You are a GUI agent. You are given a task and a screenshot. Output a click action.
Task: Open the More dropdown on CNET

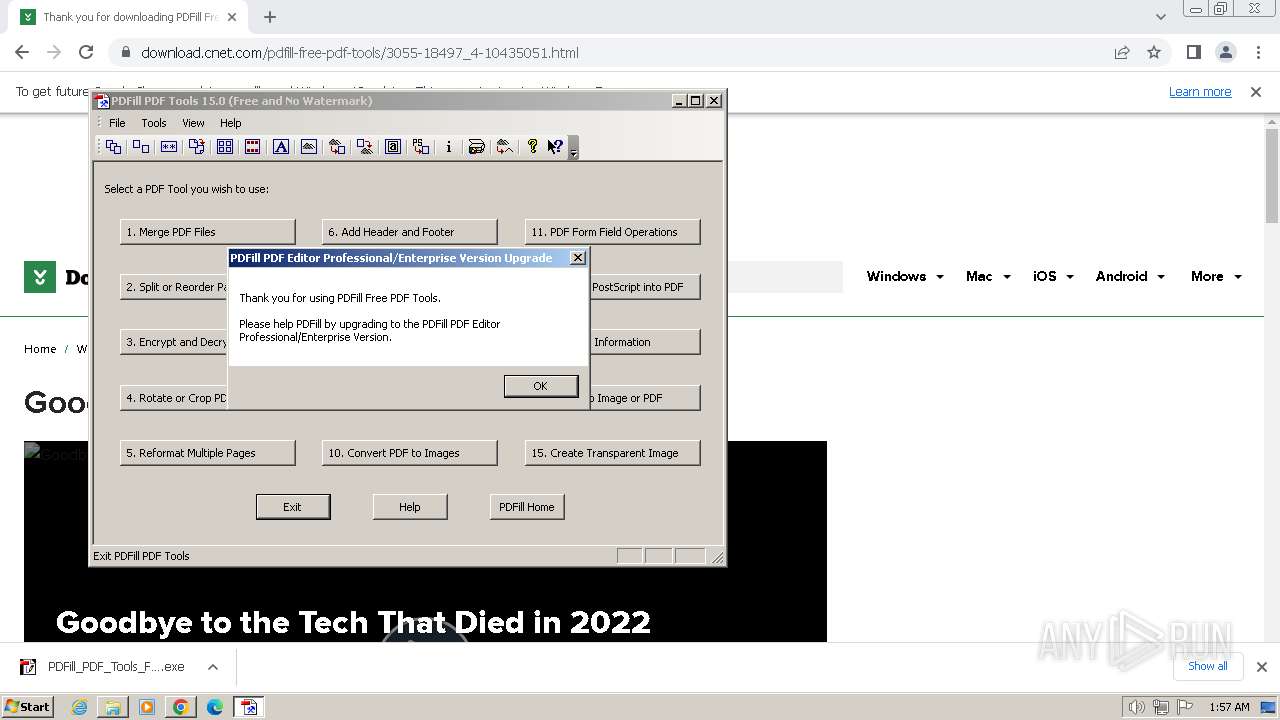point(1216,276)
